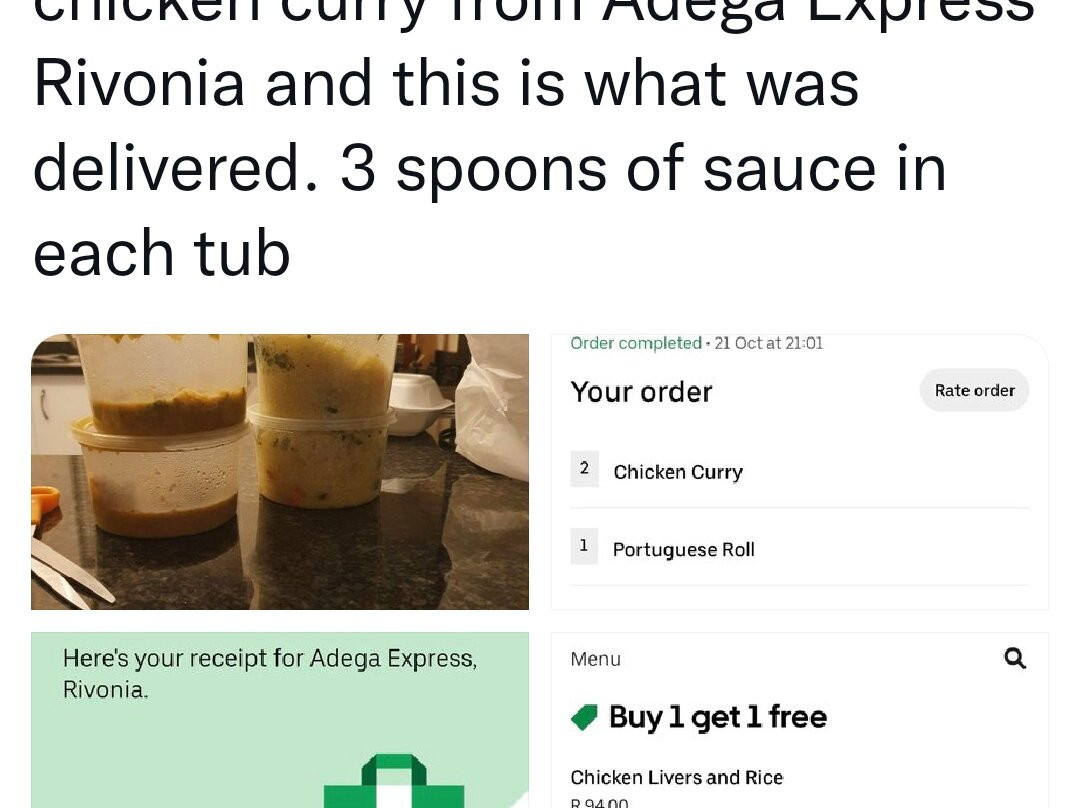Open the menu search magnifier icon
This screenshot has width=1080, height=808.
1015,659
